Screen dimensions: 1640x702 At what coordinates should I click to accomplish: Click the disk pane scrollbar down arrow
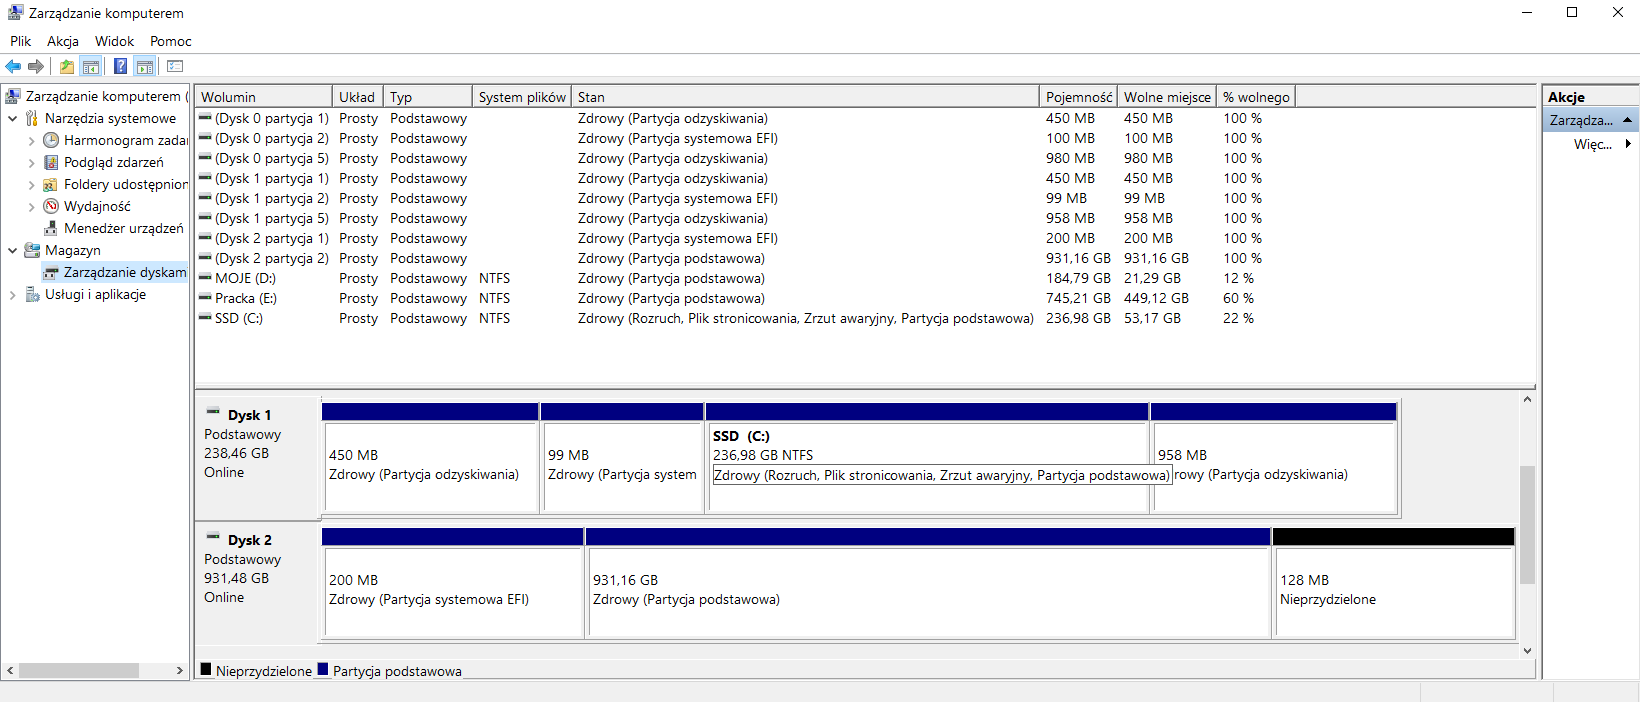1527,650
